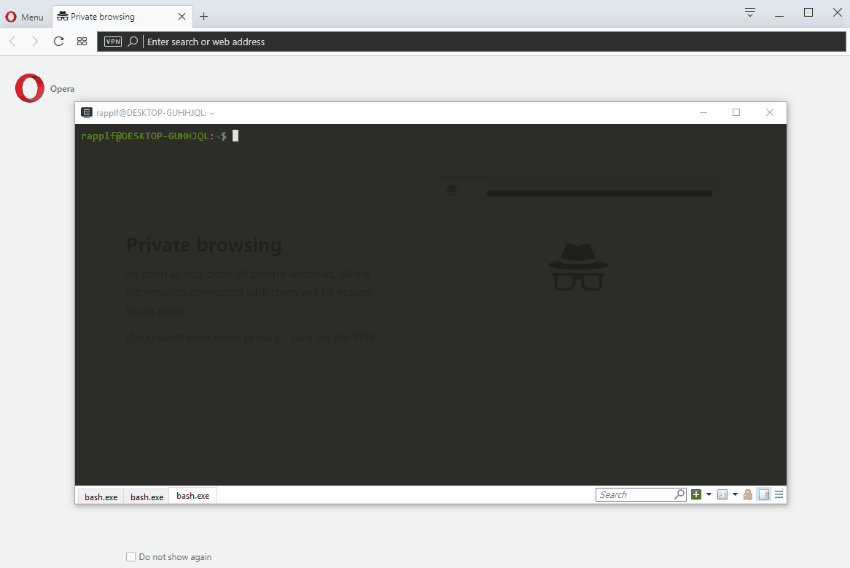Go back with the browser back arrow
The image size is (850, 568).
pos(13,41)
